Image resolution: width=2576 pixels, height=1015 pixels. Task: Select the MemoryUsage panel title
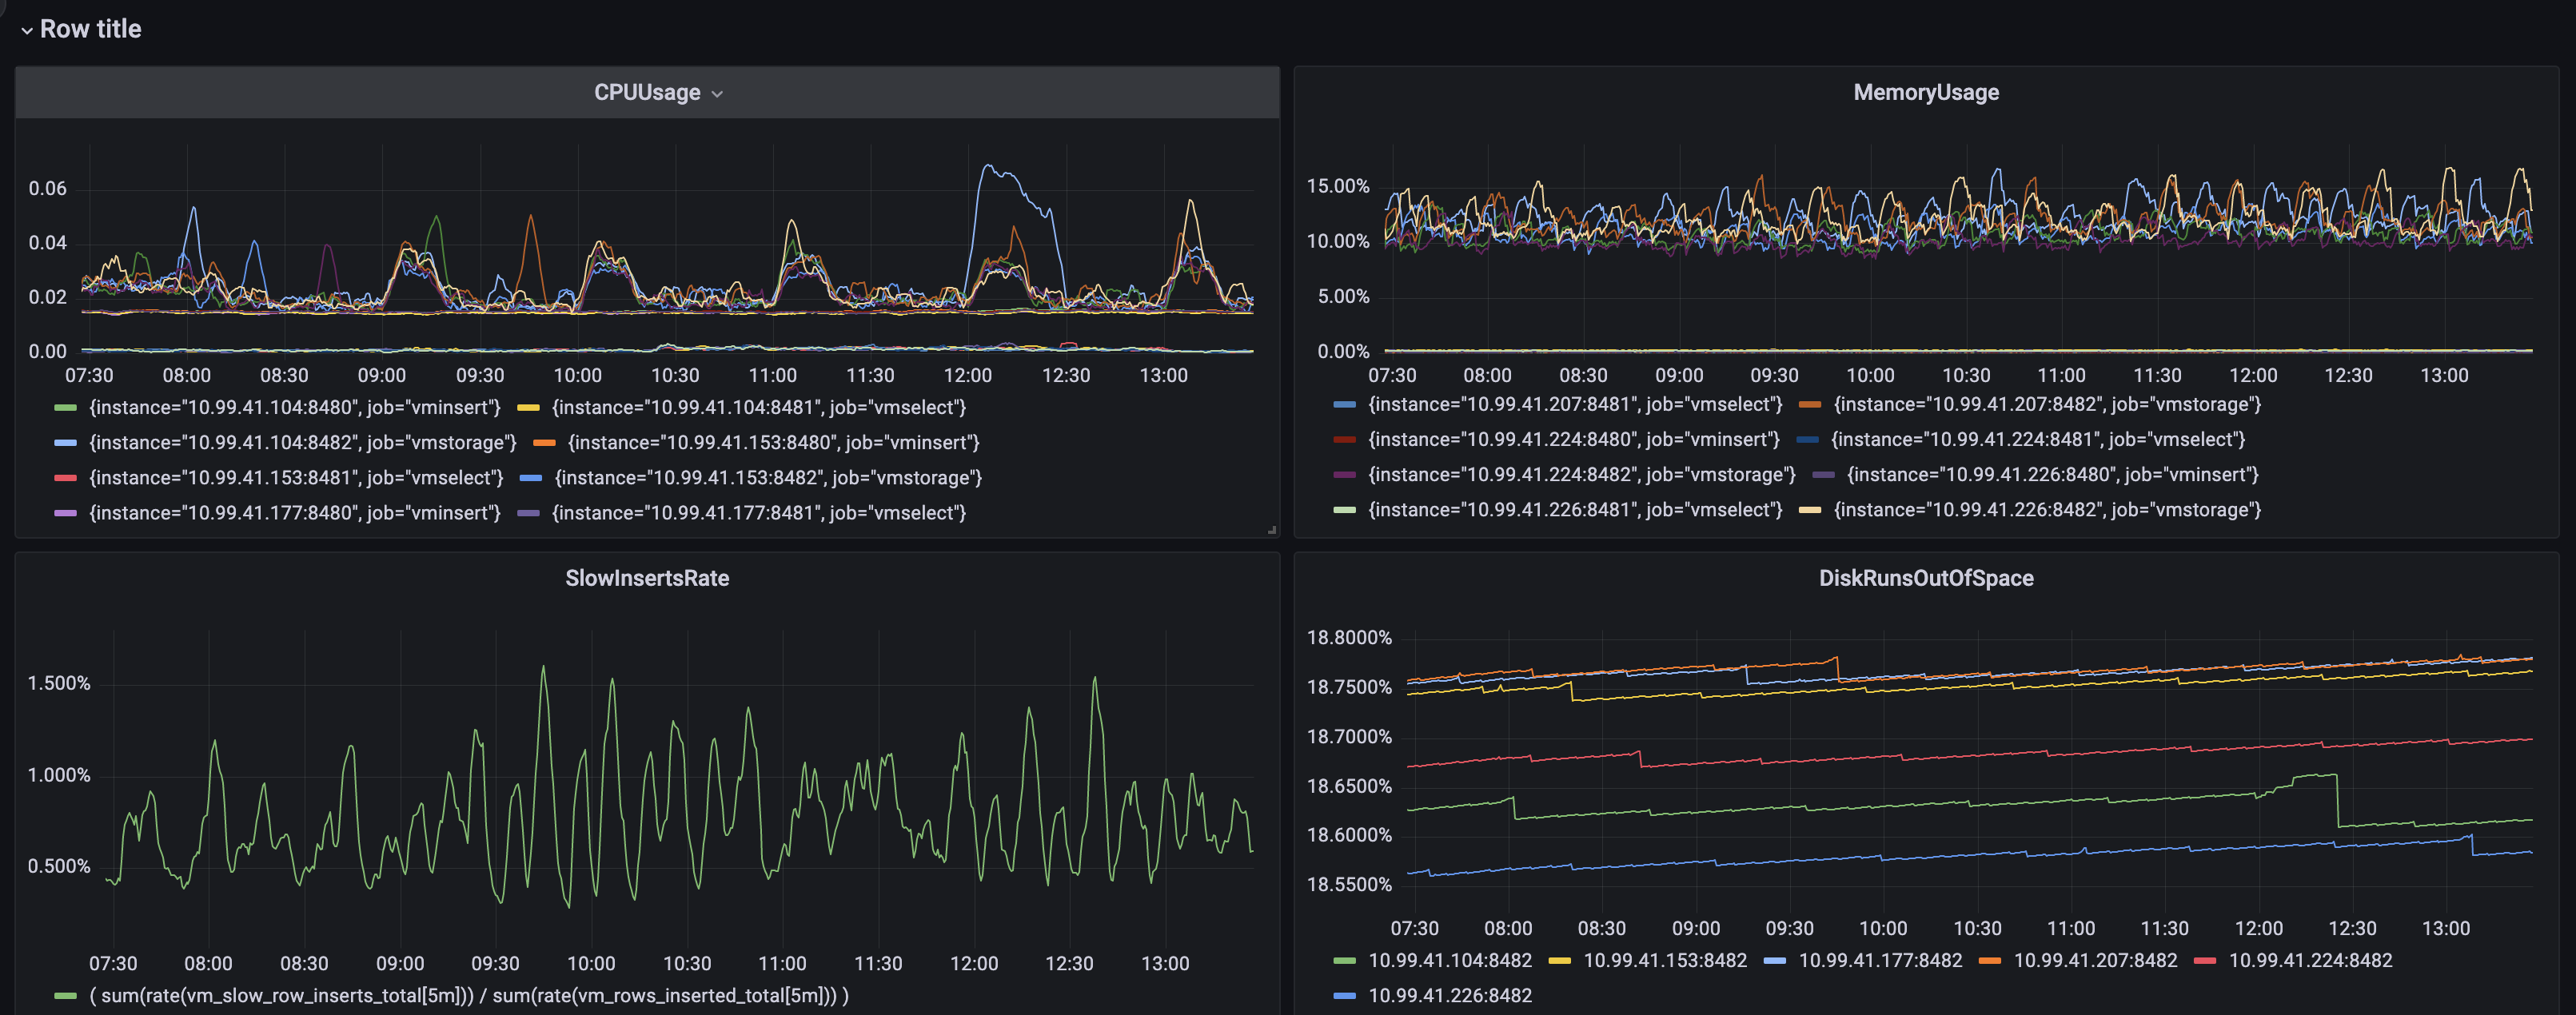tap(1926, 92)
